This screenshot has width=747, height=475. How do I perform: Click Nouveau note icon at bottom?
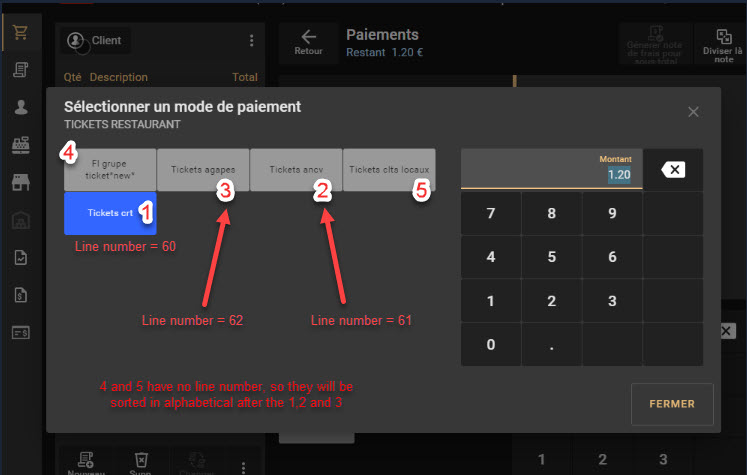tap(86, 460)
